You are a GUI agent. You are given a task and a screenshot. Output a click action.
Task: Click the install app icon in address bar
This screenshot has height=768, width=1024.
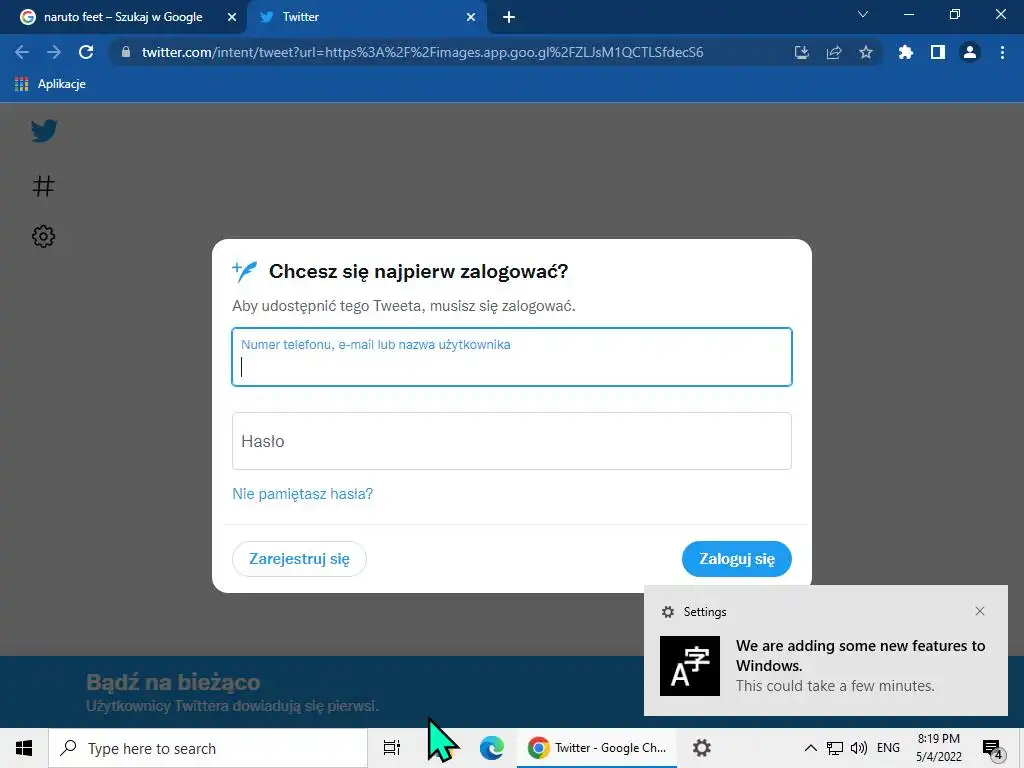[802, 52]
